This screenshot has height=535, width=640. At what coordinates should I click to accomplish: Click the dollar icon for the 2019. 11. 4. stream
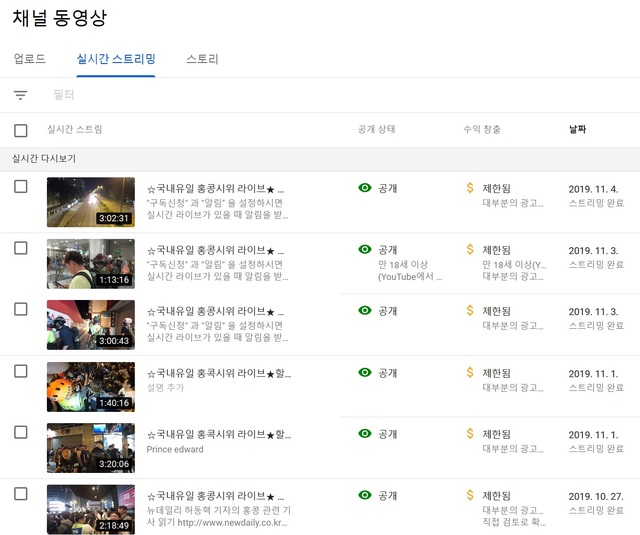[470, 188]
